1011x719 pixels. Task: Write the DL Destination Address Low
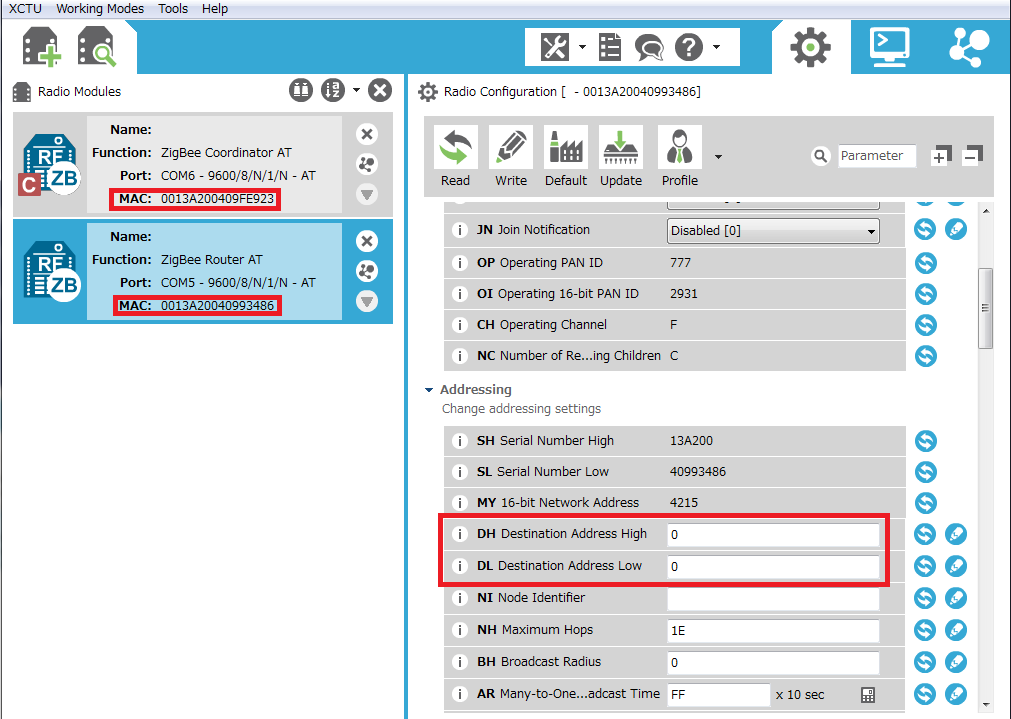point(956,566)
